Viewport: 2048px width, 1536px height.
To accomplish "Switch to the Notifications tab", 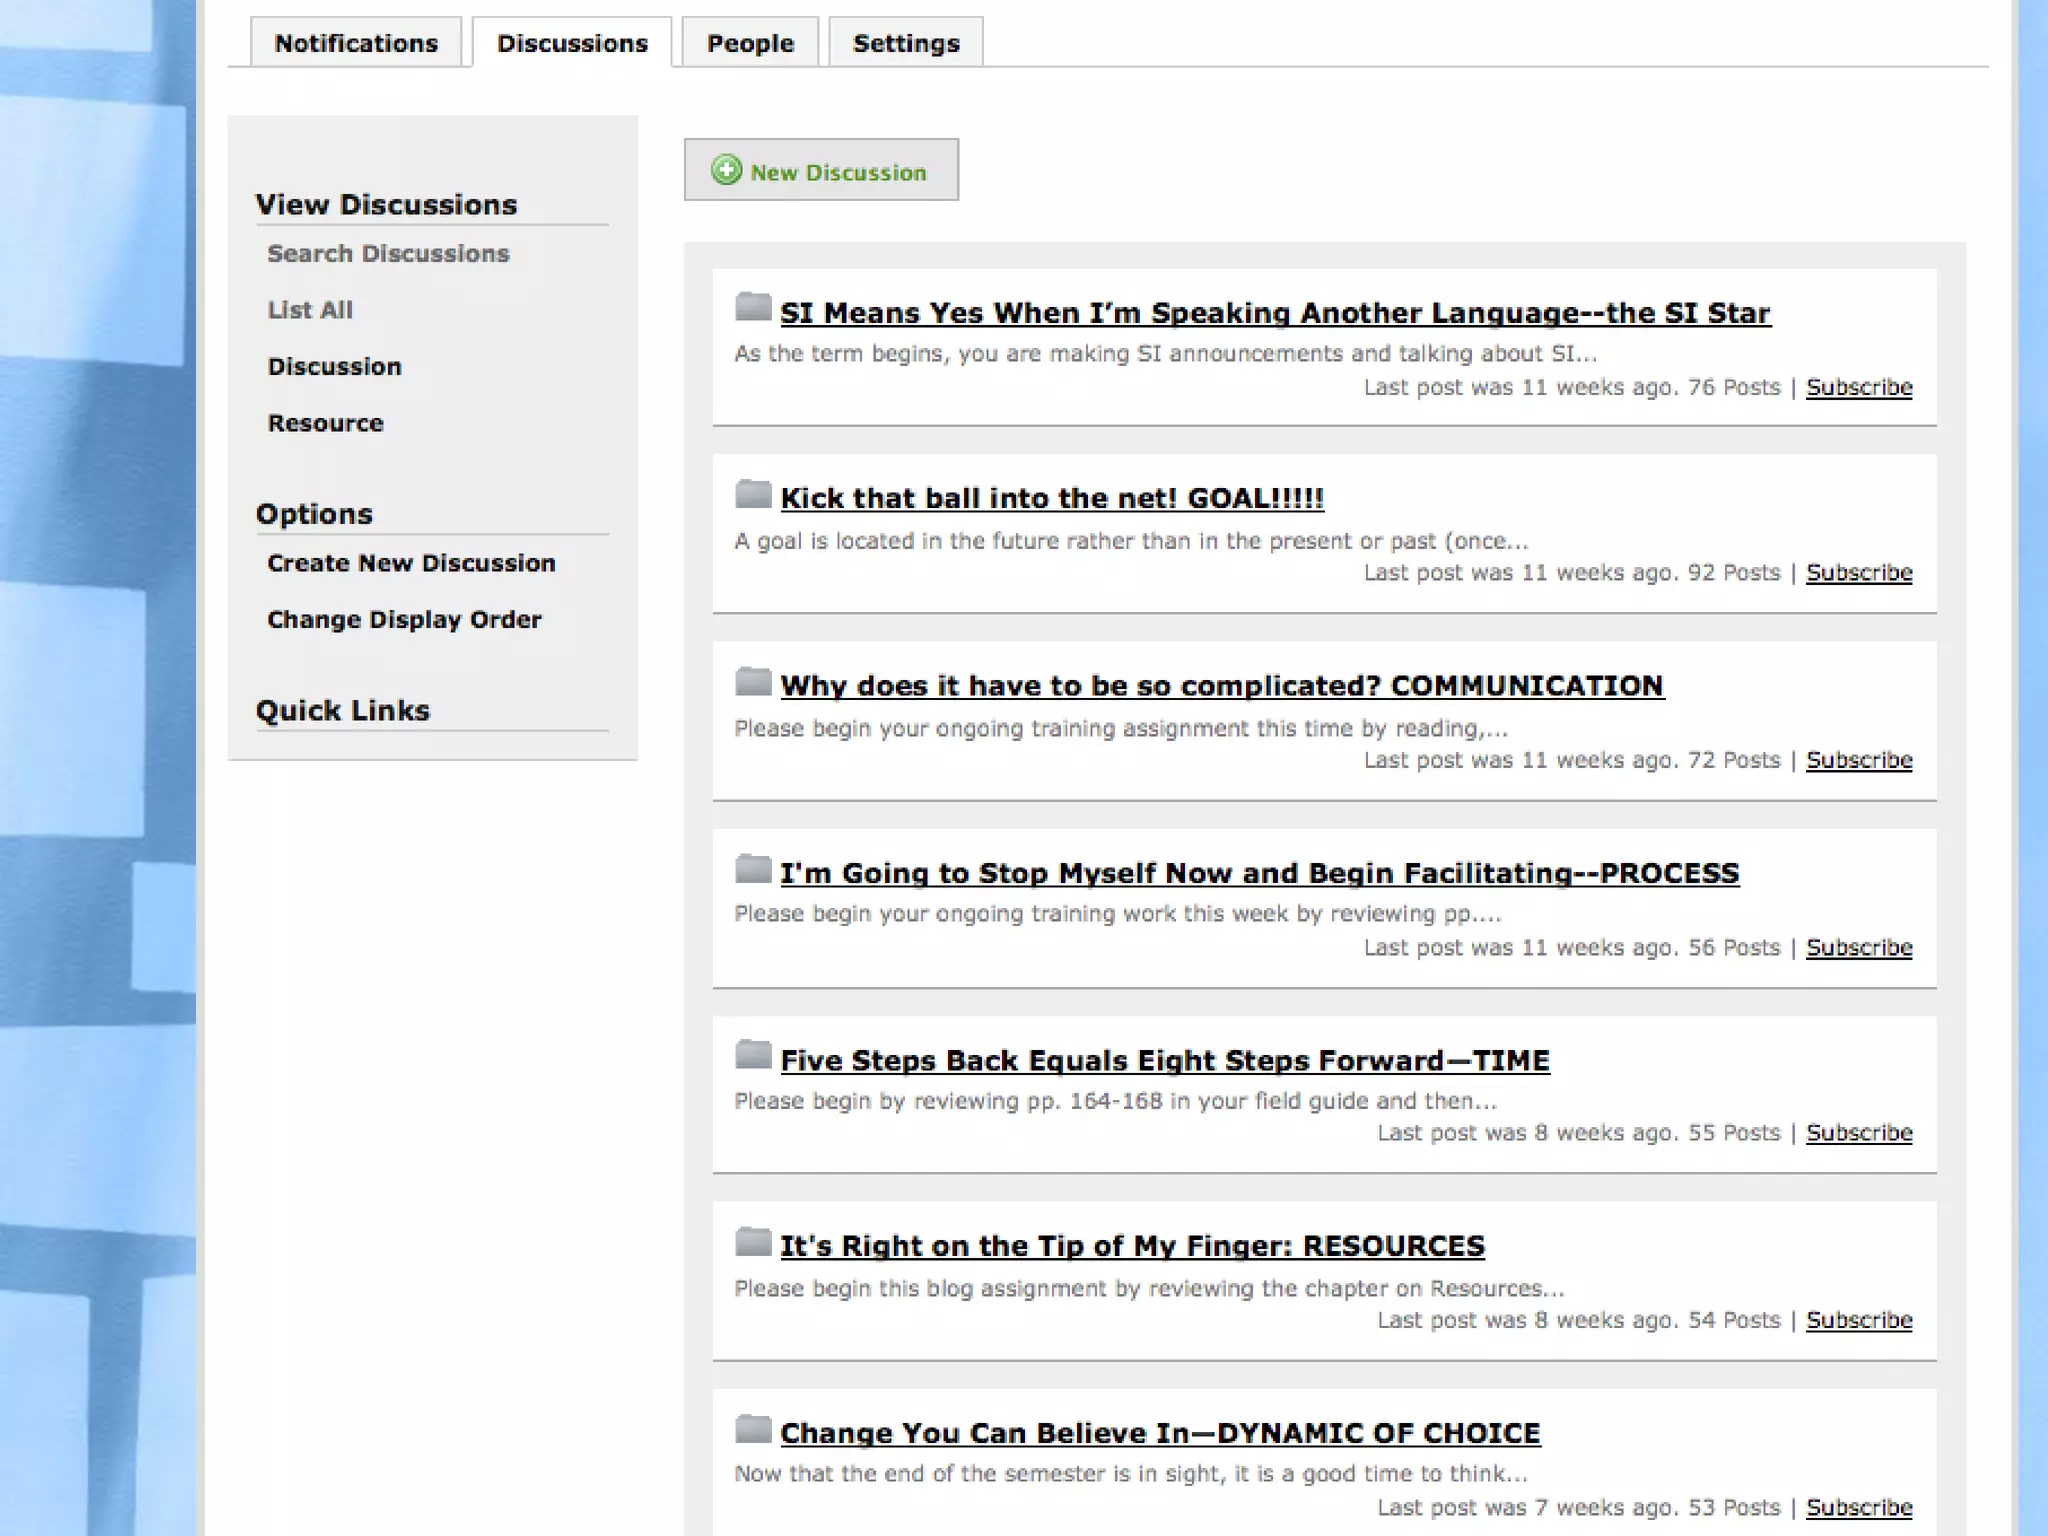I will 356,43.
